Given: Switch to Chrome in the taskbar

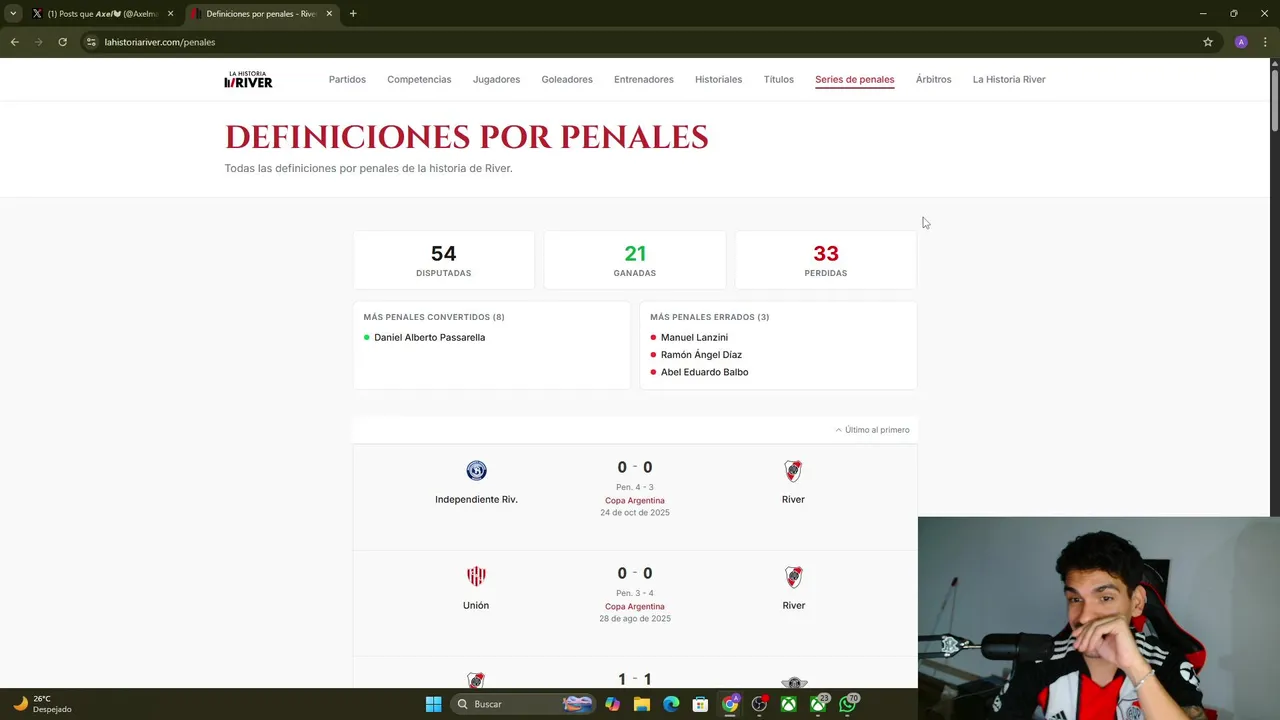Looking at the screenshot, I should 730,704.
